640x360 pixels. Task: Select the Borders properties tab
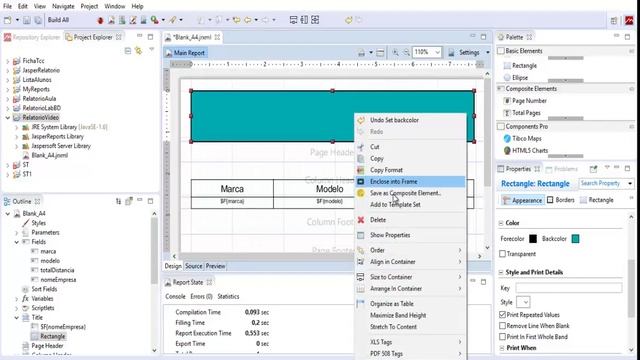[560, 200]
